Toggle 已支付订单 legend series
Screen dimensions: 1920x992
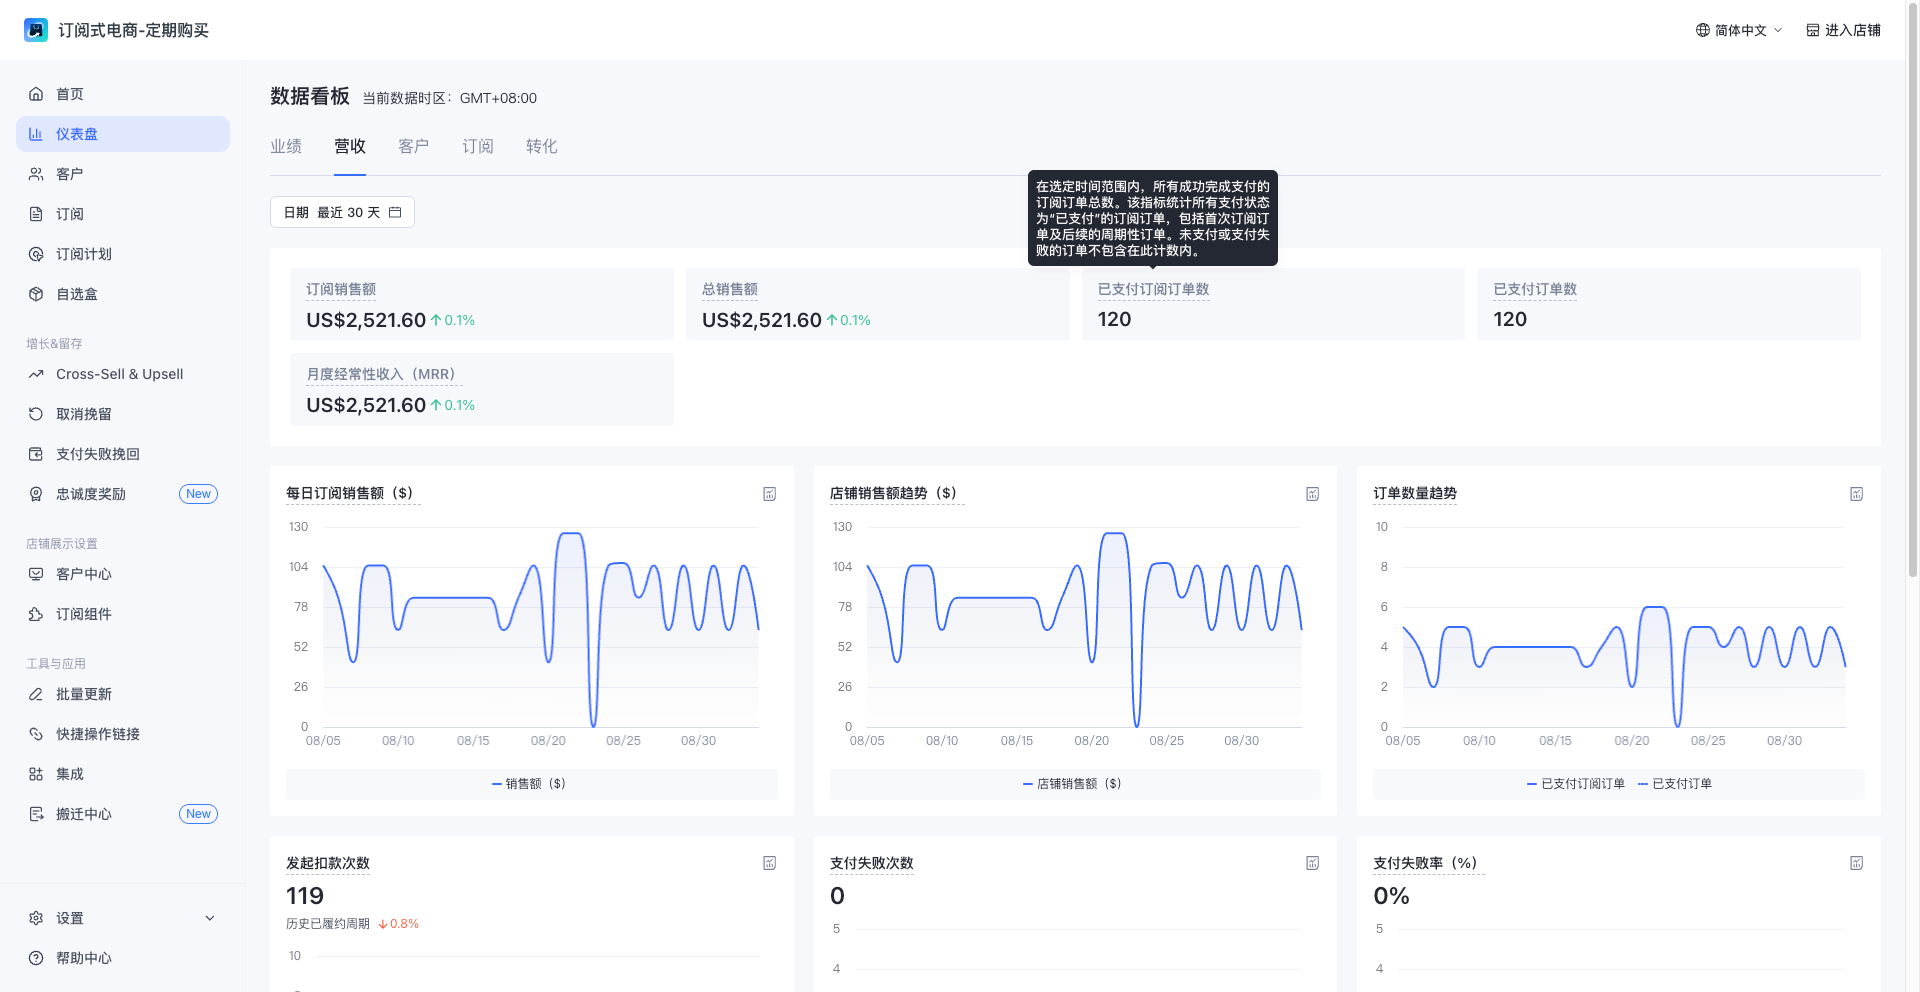(1675, 784)
